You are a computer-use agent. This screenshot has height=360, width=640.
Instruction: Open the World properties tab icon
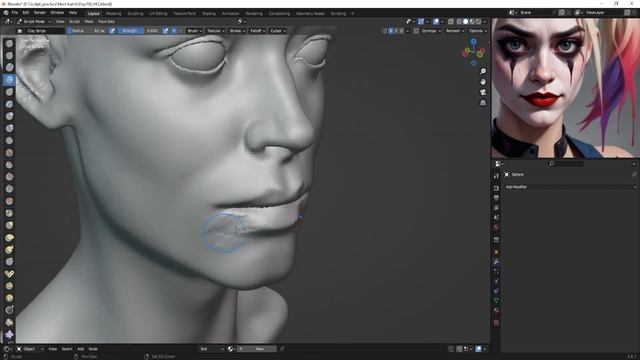[x=496, y=227]
